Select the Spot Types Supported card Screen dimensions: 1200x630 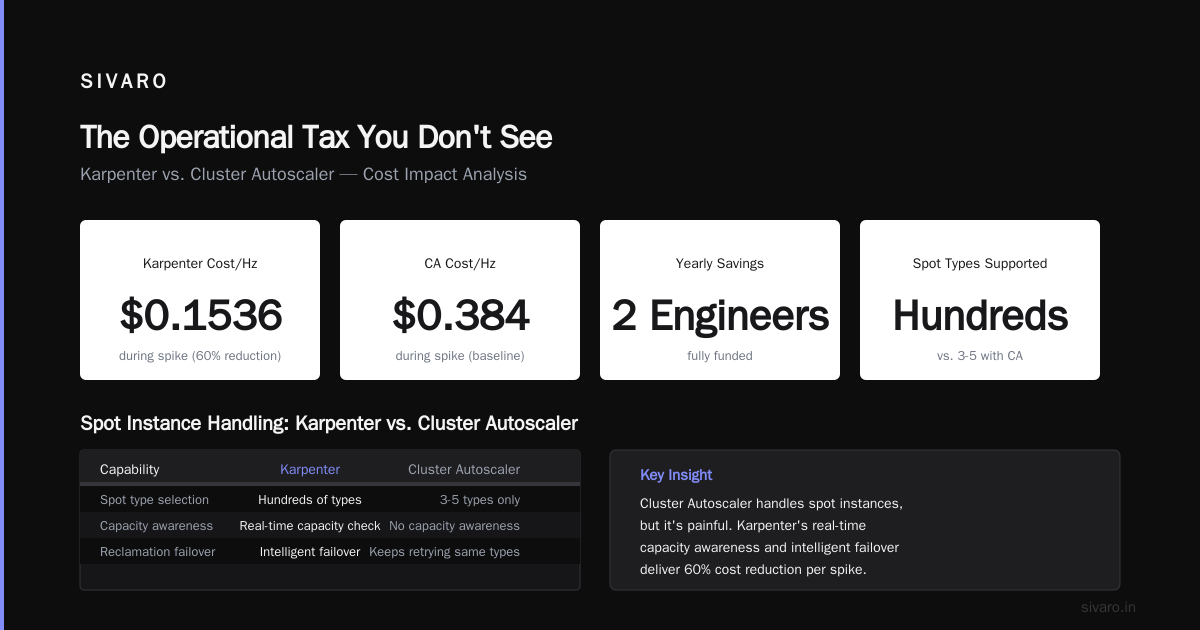point(980,300)
